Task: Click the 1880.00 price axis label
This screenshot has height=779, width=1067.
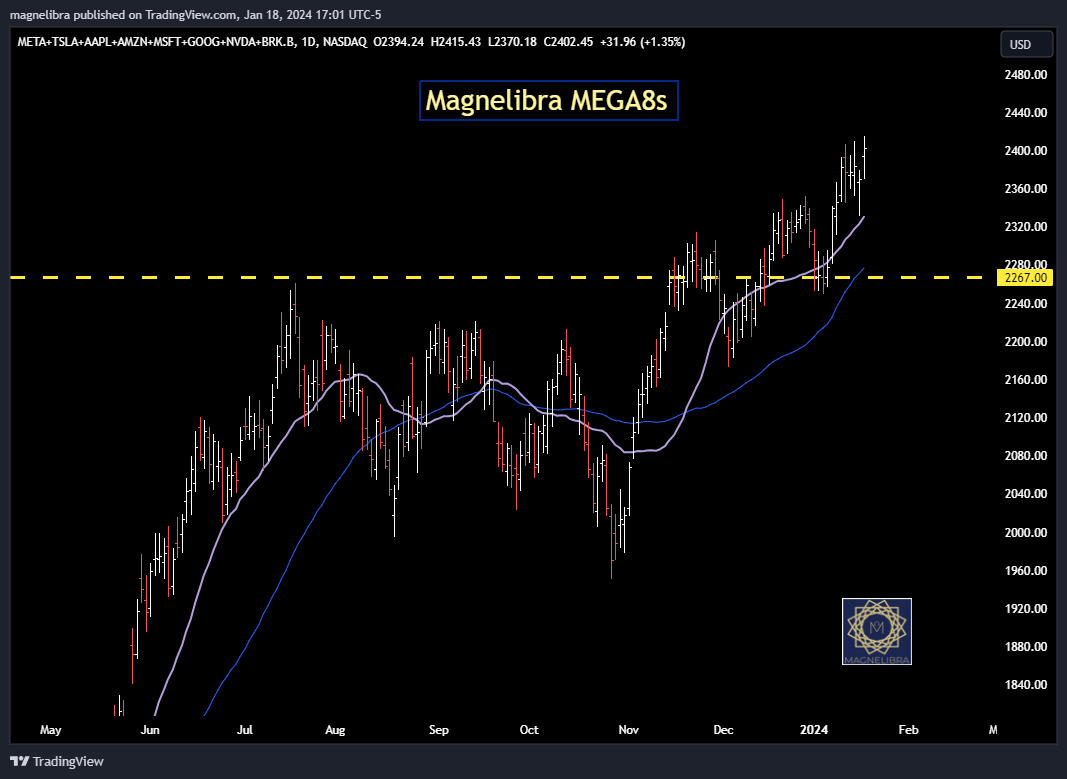Action: (1025, 647)
